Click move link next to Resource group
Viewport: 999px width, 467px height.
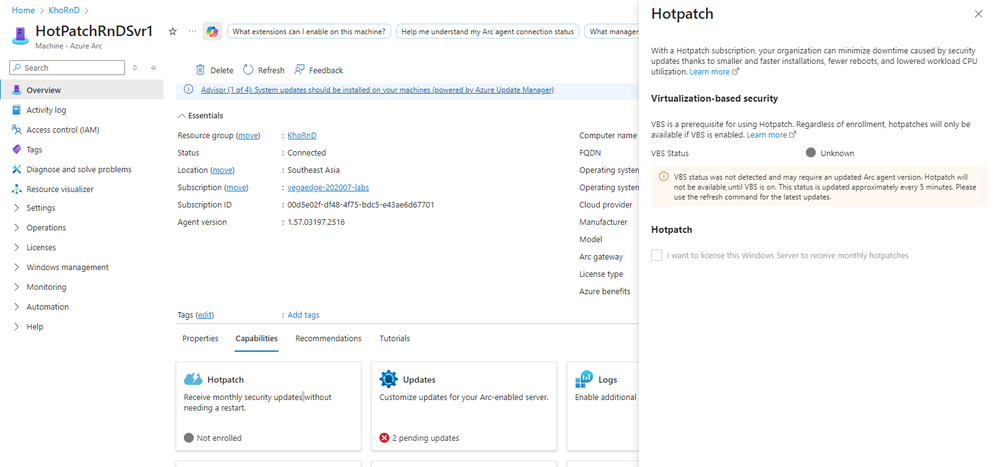pyautogui.click(x=248, y=136)
